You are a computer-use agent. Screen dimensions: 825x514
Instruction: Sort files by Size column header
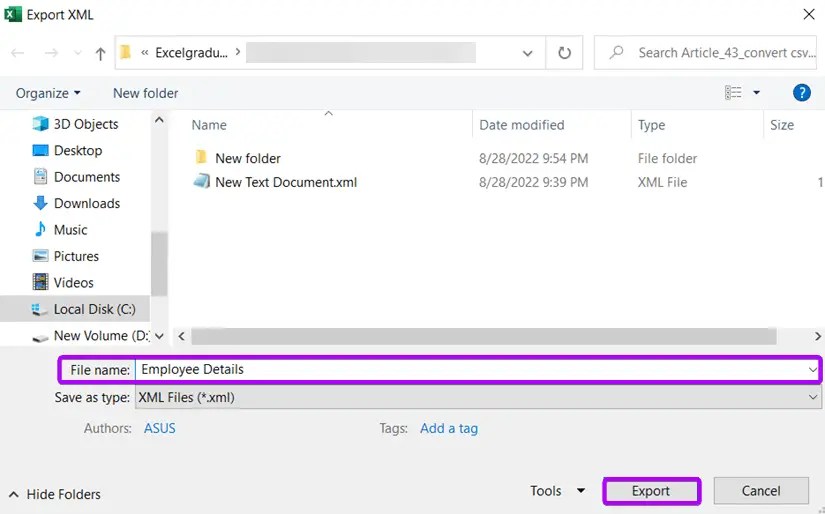pos(782,125)
